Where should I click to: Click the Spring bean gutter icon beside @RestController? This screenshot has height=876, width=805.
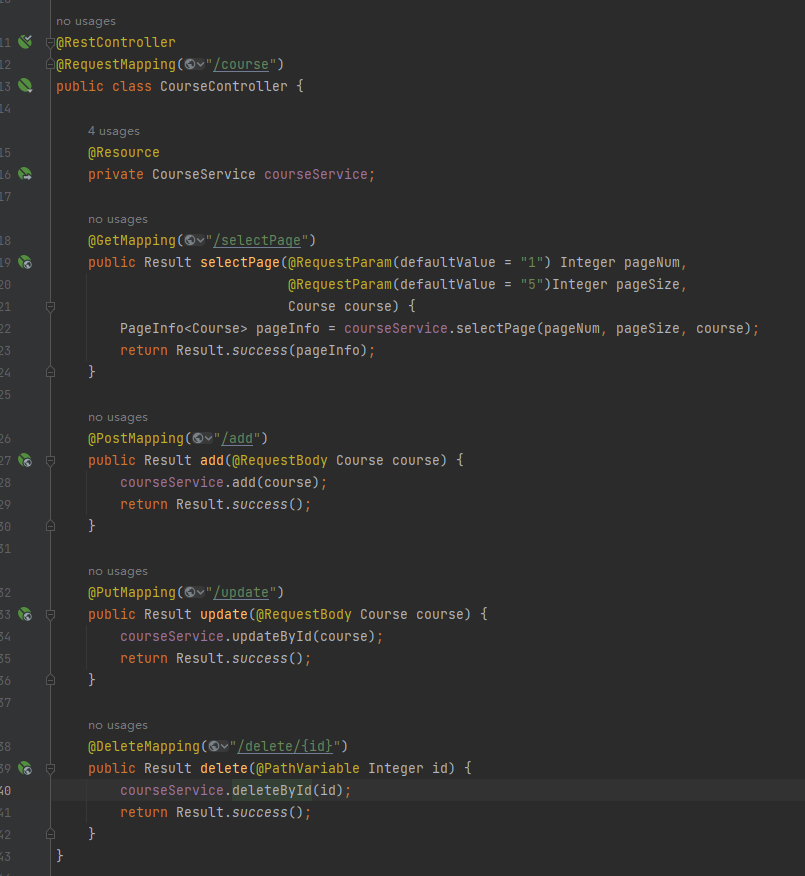point(25,42)
